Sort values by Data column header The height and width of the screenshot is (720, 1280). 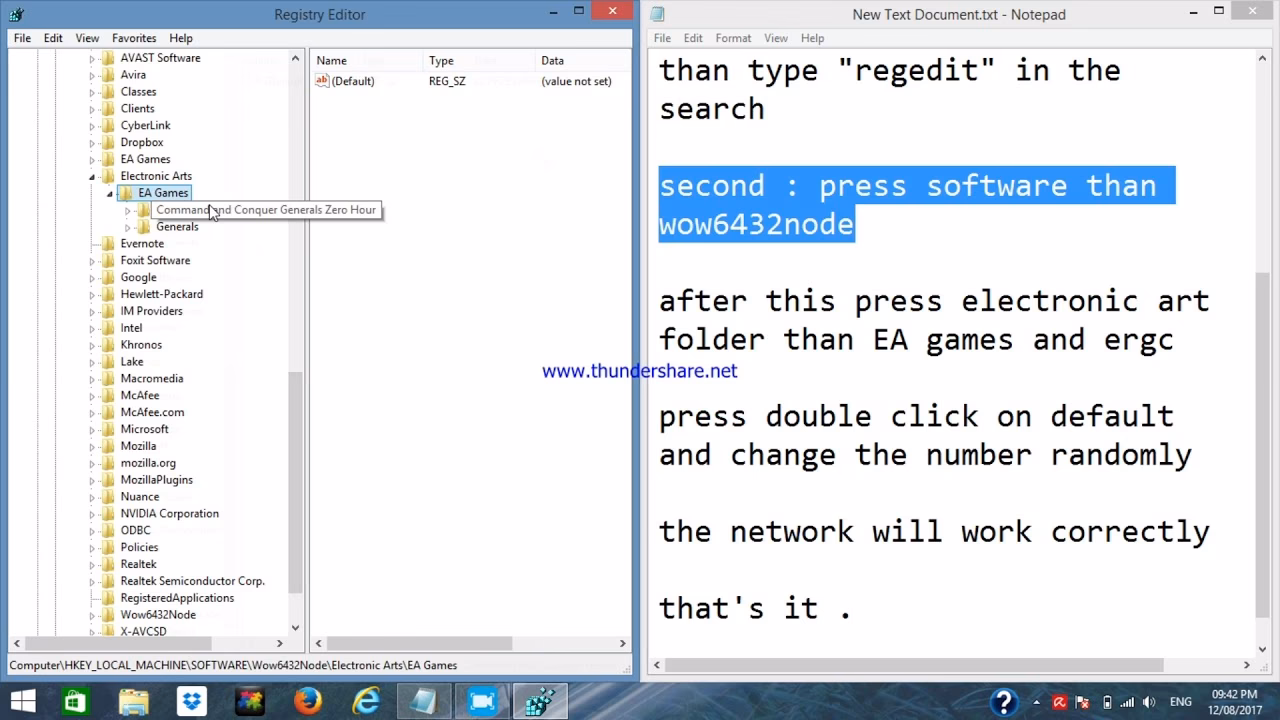tap(582, 61)
